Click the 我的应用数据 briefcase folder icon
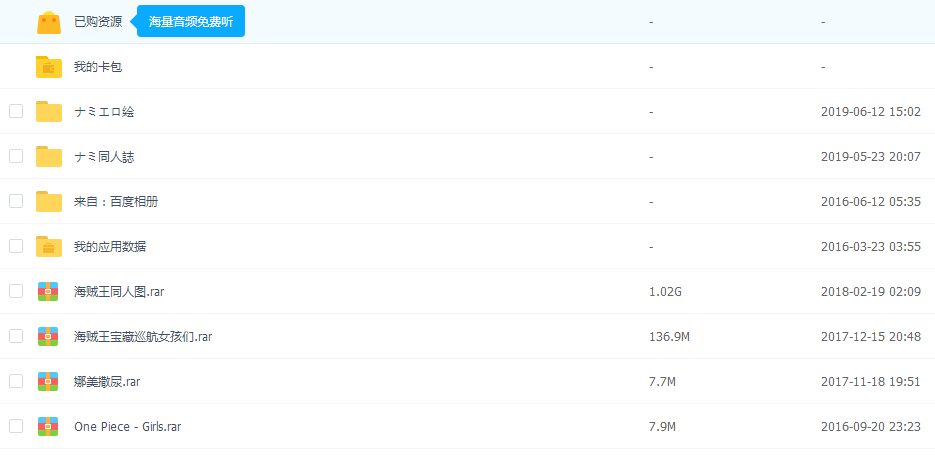935x458 pixels. 49,246
